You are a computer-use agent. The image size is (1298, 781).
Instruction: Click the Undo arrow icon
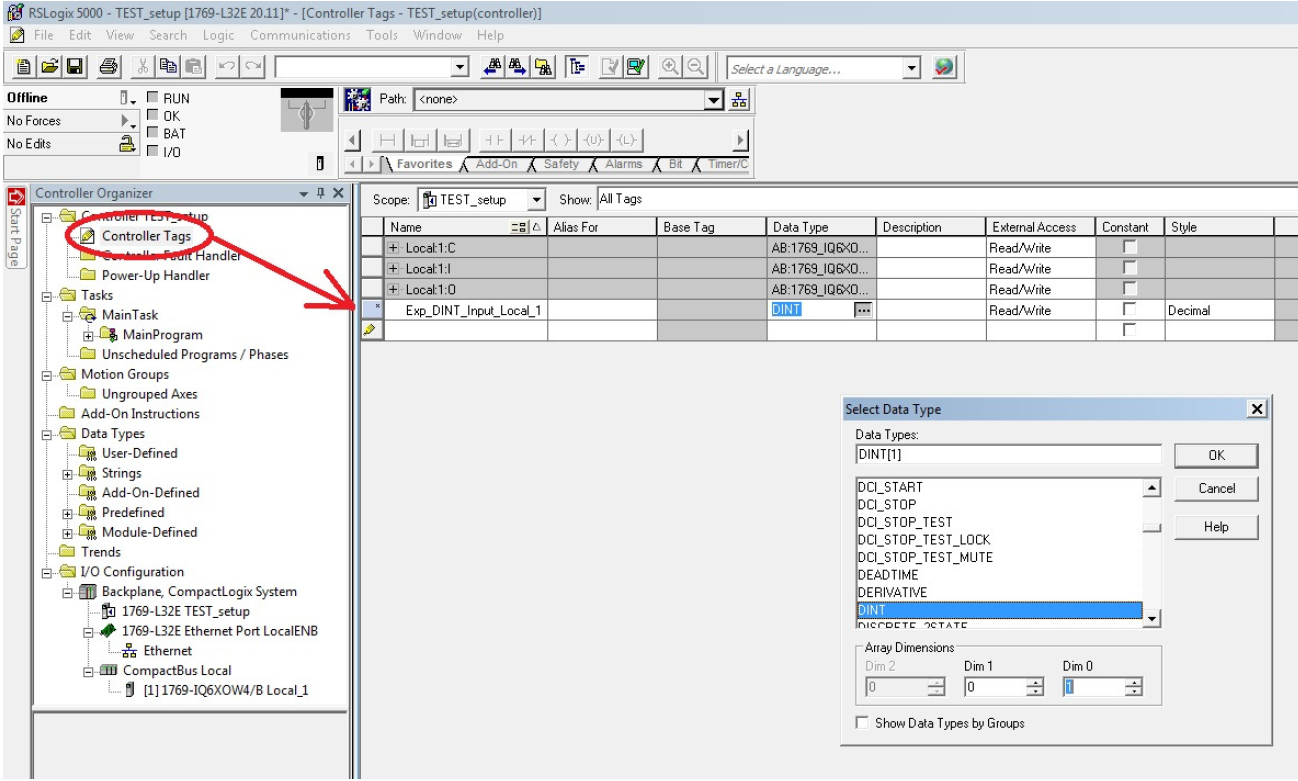(226, 68)
